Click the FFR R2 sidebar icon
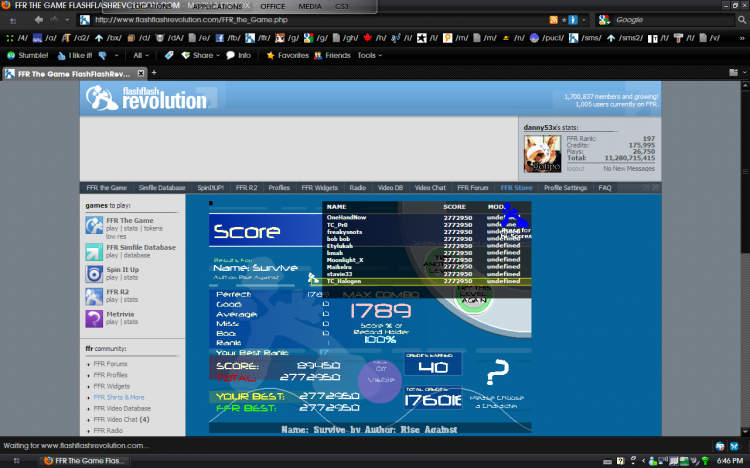Screen dimensions: 750x468 point(94,296)
